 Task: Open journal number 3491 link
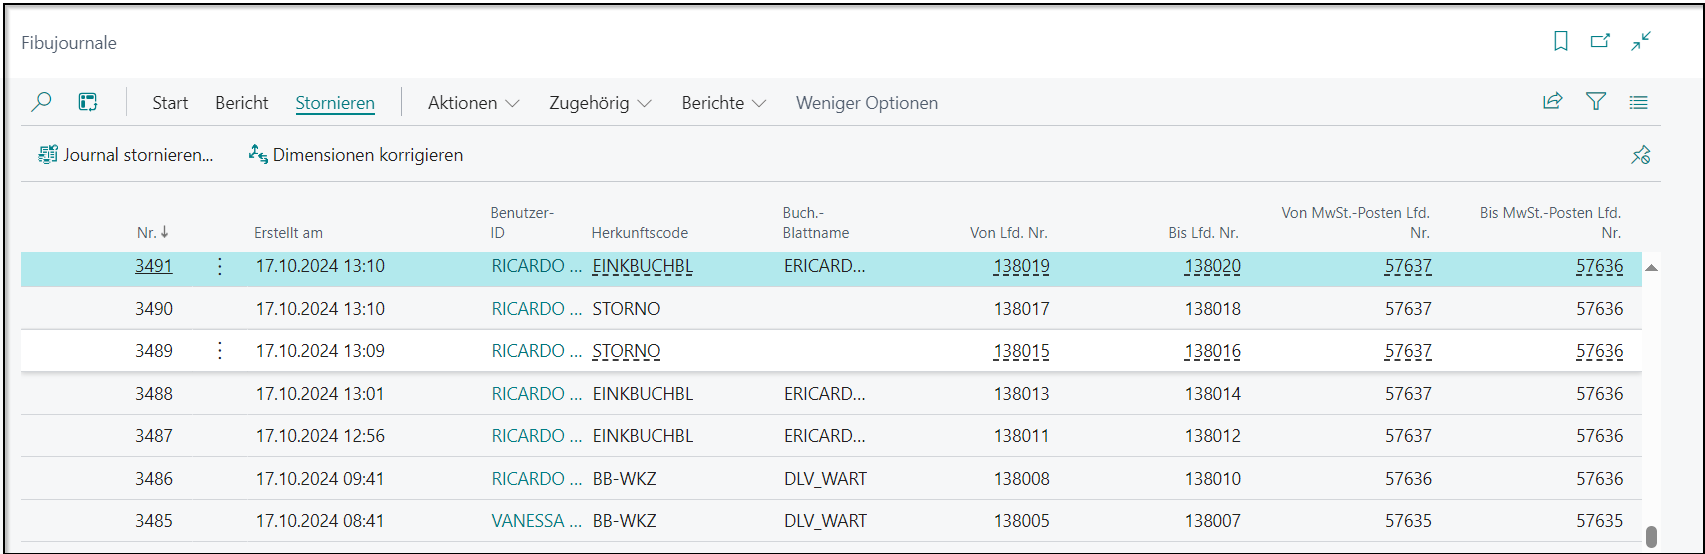click(x=154, y=267)
